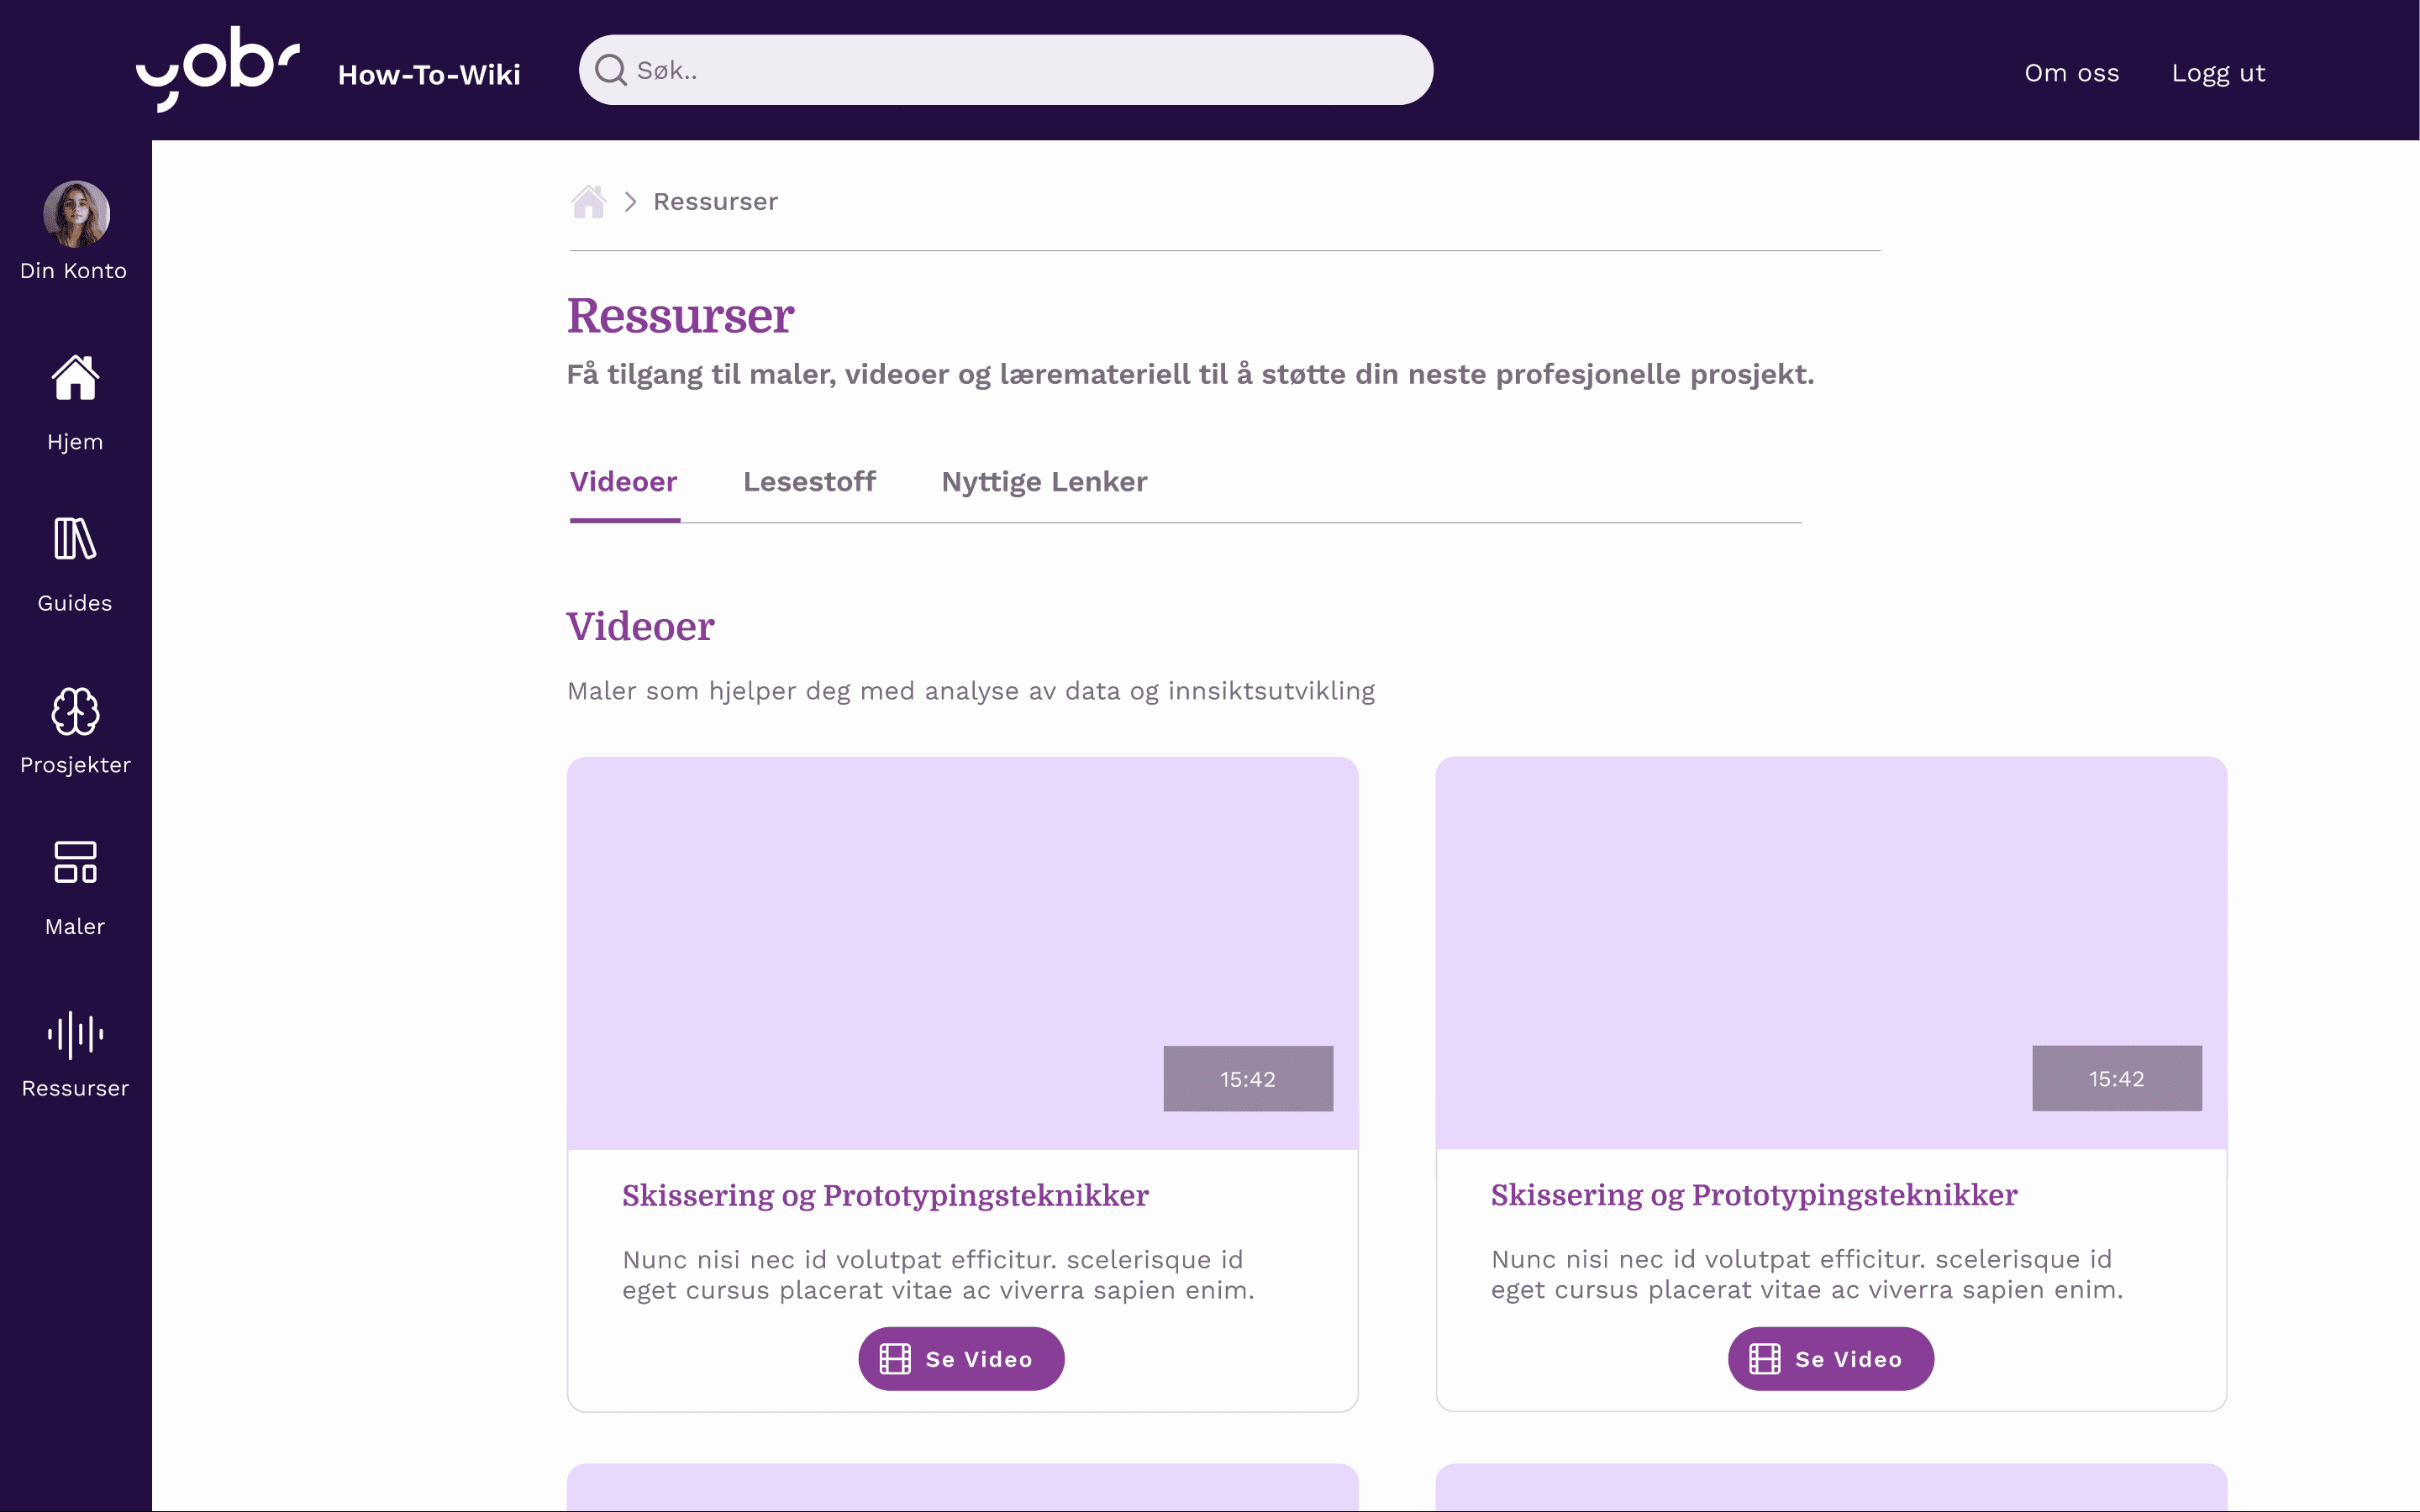Click the breadcrumb home icon
Viewport: 2420px width, 1512px height.
pyautogui.click(x=588, y=202)
